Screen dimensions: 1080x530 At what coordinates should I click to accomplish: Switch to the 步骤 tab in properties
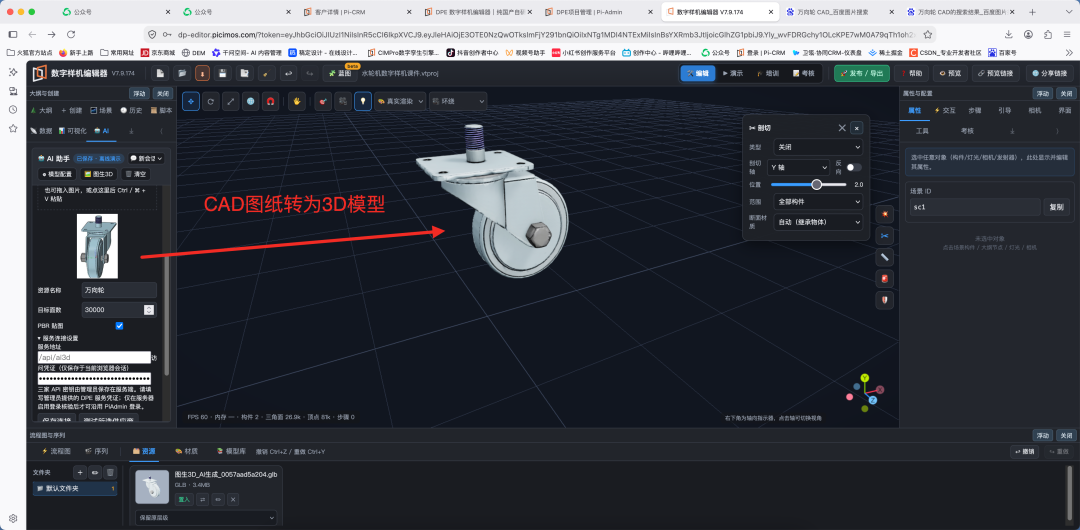(975, 110)
